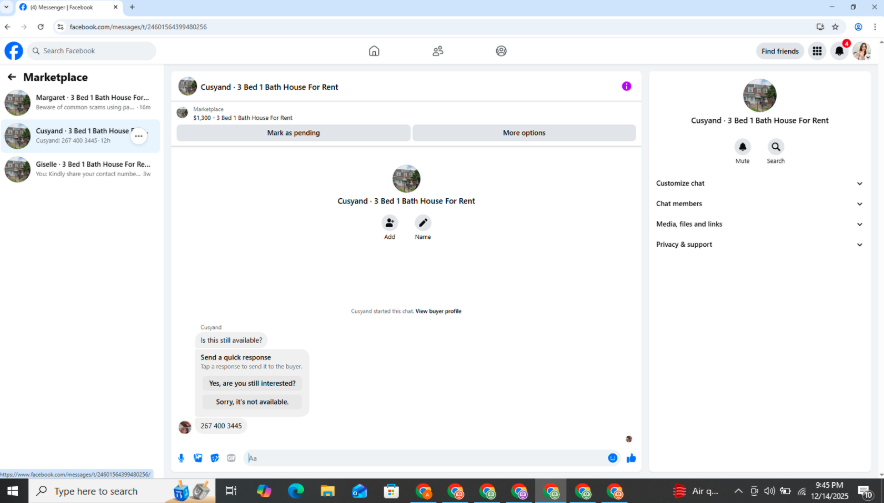Open the volume control in system tray
Image resolution: width=884 pixels, height=503 pixels.
tap(770, 491)
